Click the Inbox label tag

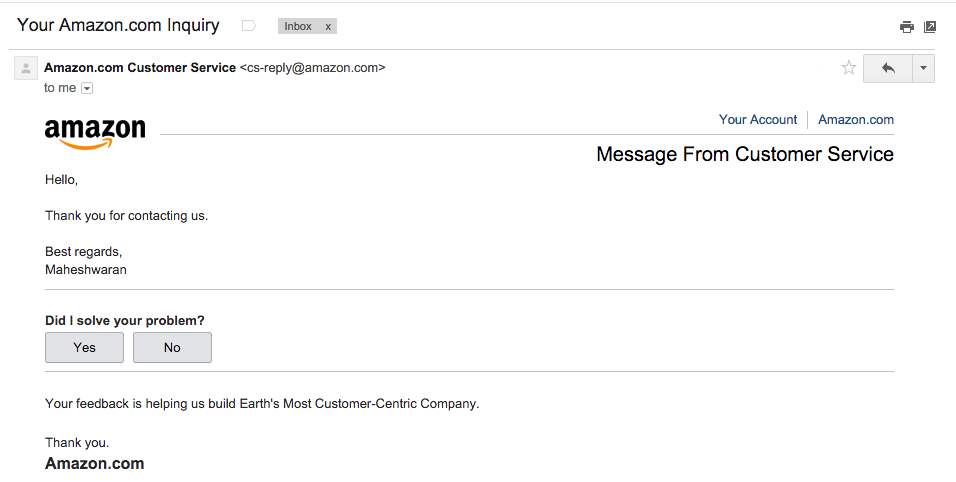pyautogui.click(x=298, y=26)
